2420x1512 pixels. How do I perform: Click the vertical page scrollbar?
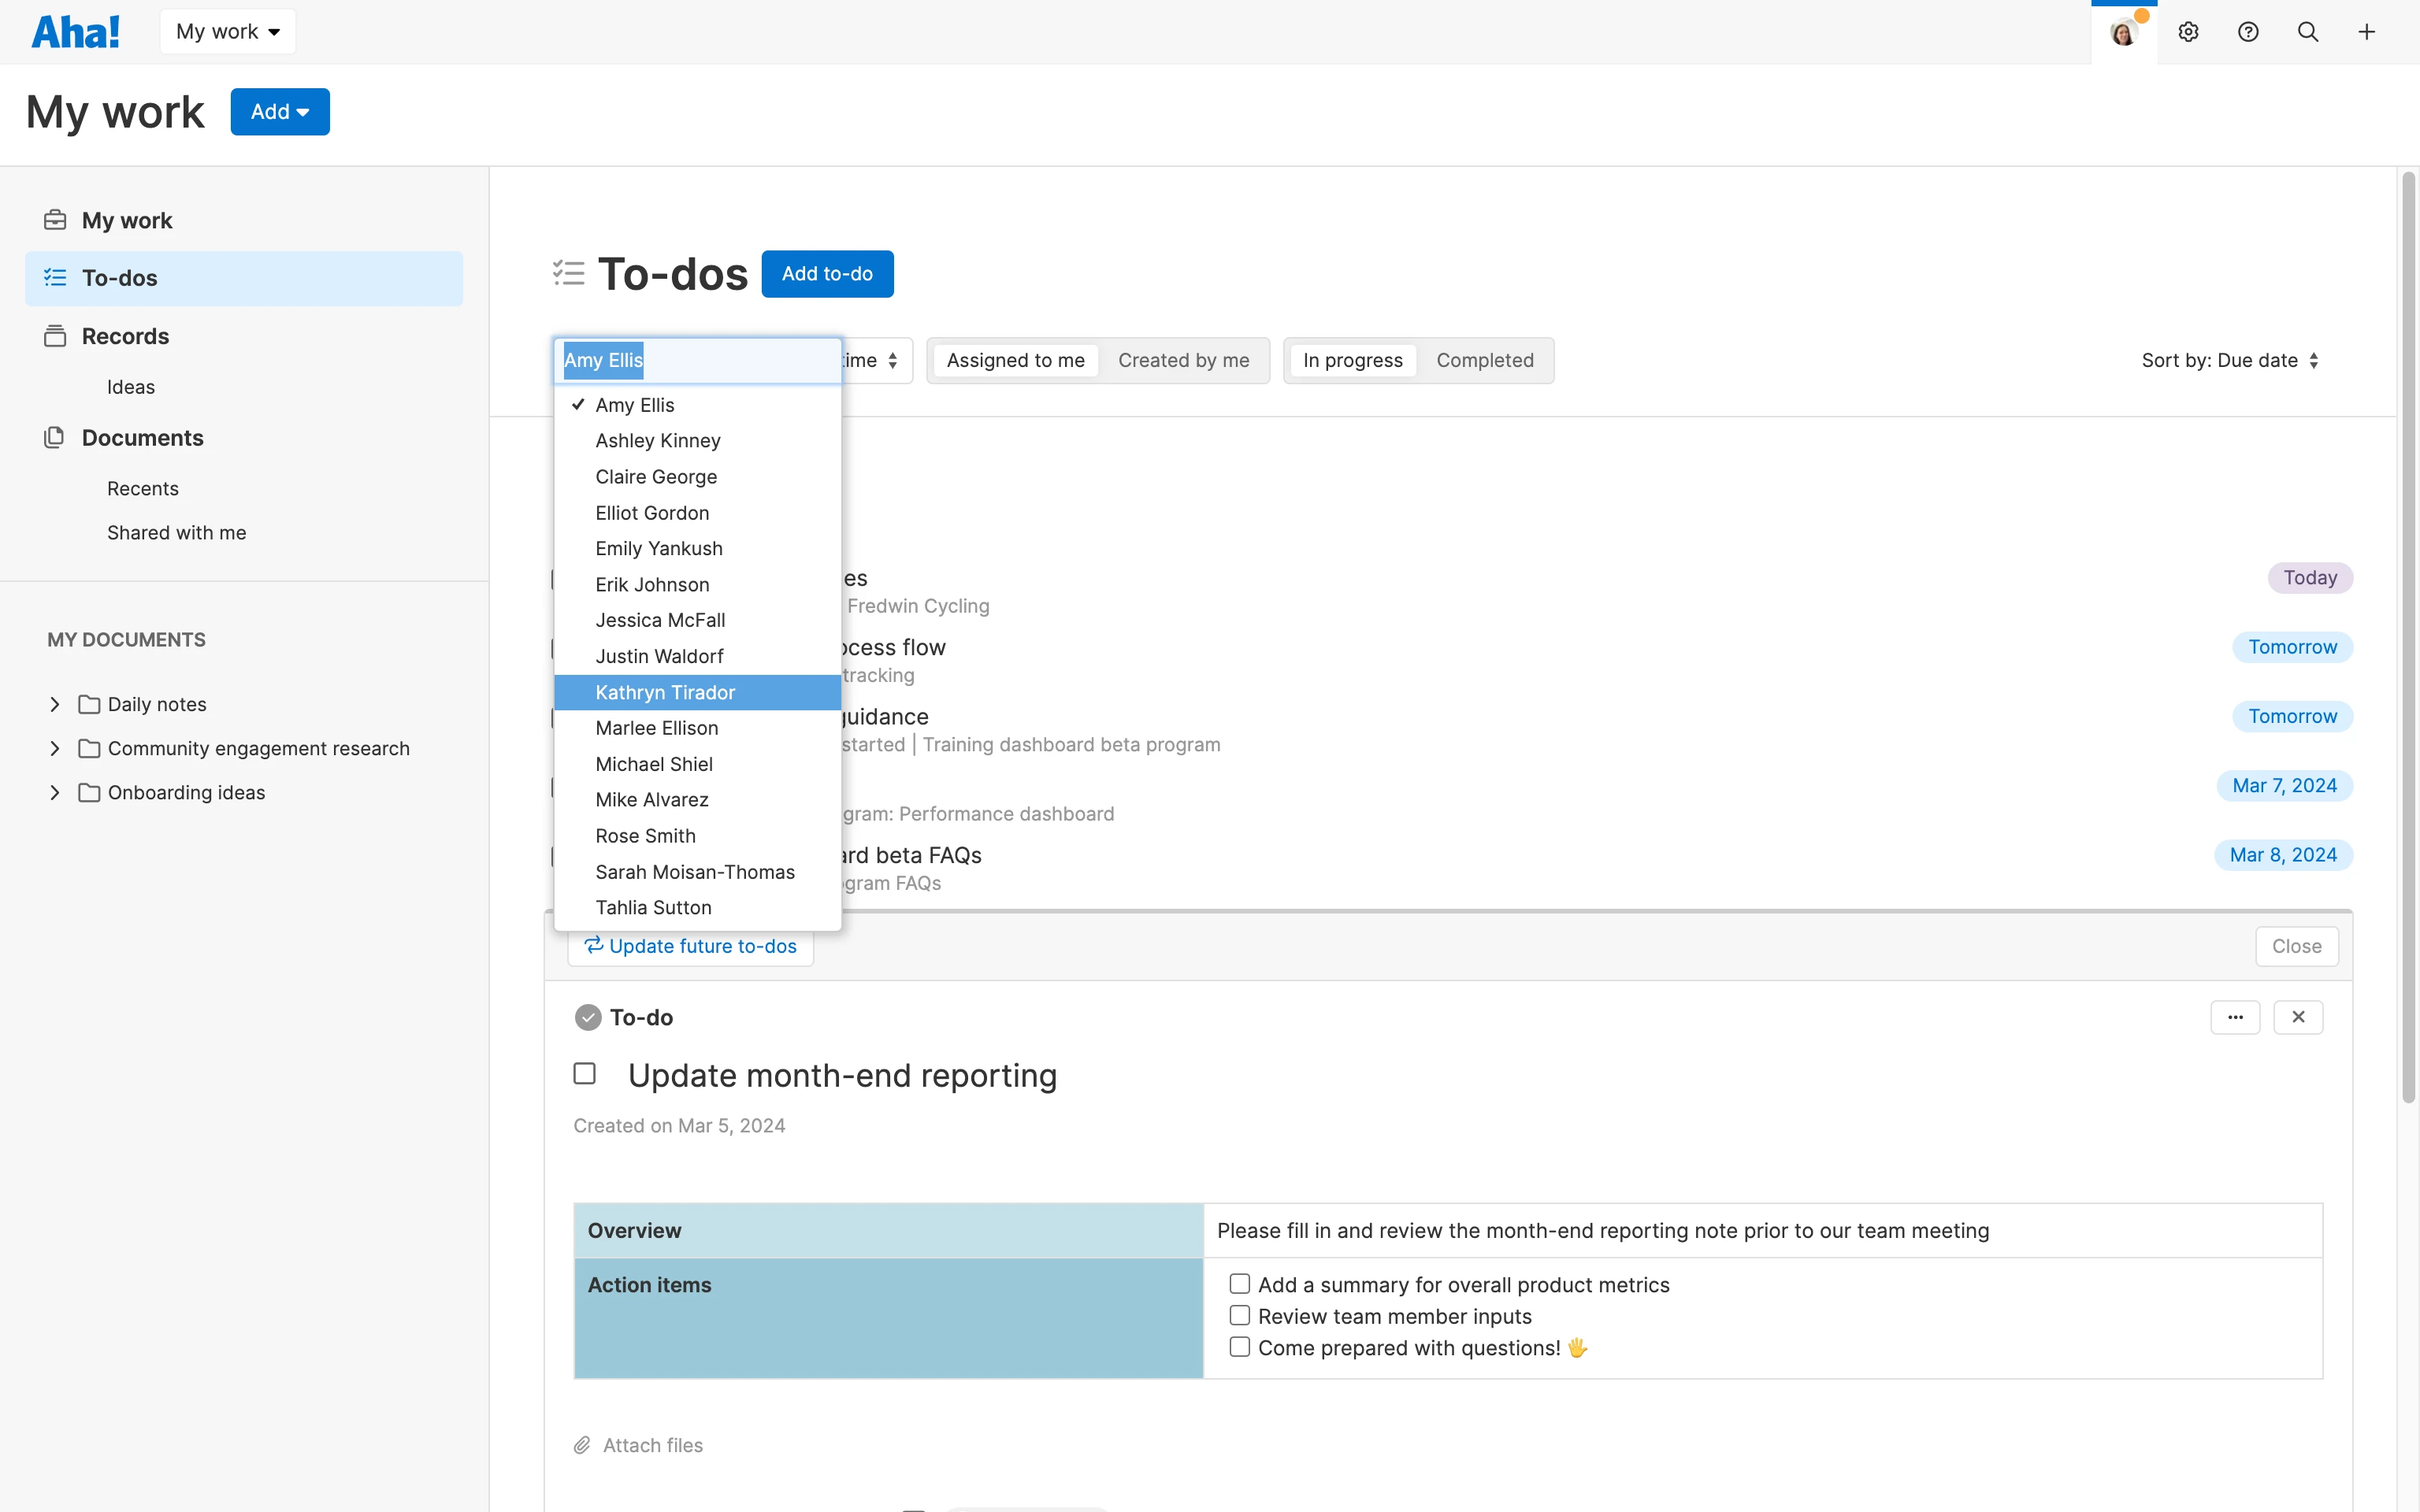point(2408,640)
